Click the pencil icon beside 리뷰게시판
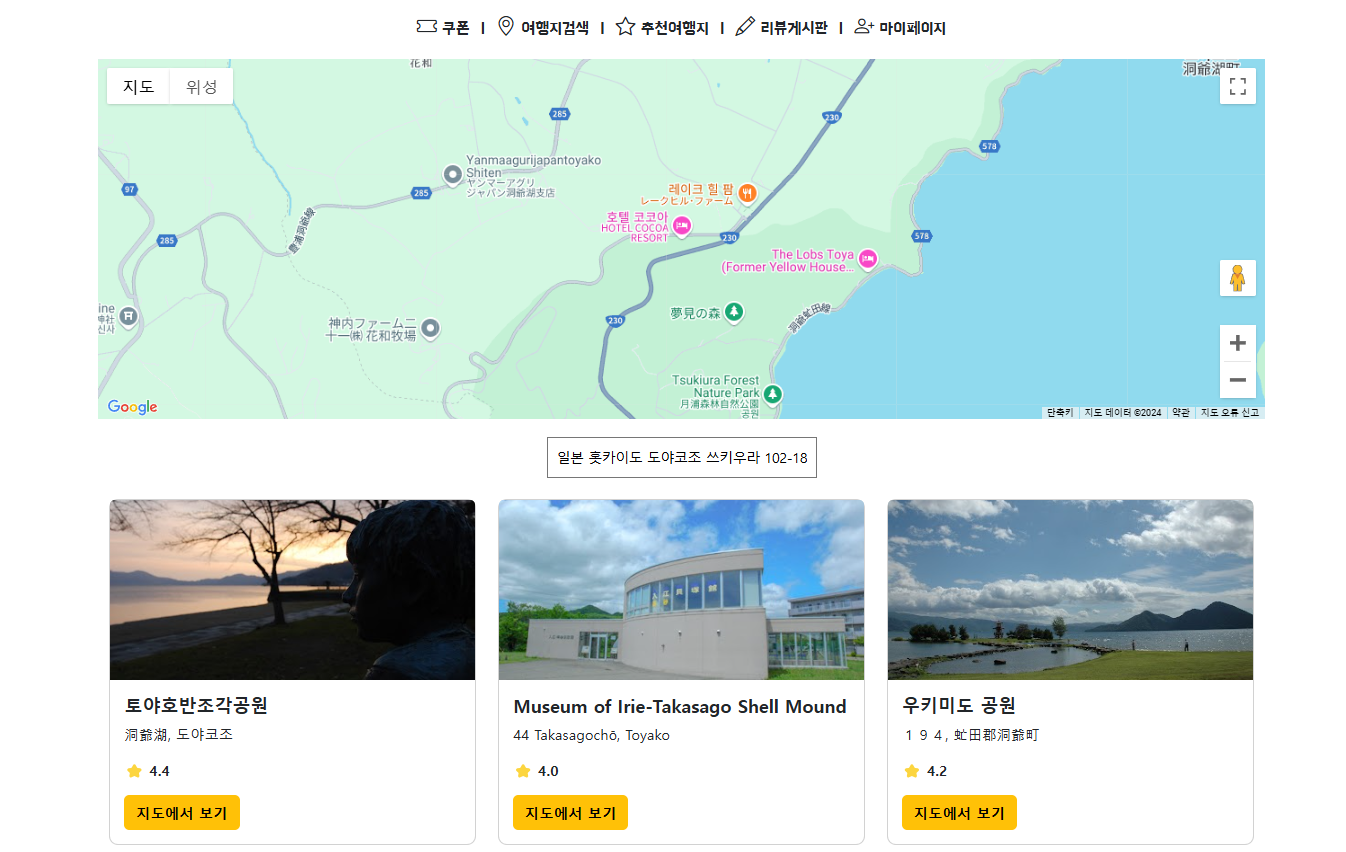Viewport: 1346px width, 852px height. tap(745, 27)
